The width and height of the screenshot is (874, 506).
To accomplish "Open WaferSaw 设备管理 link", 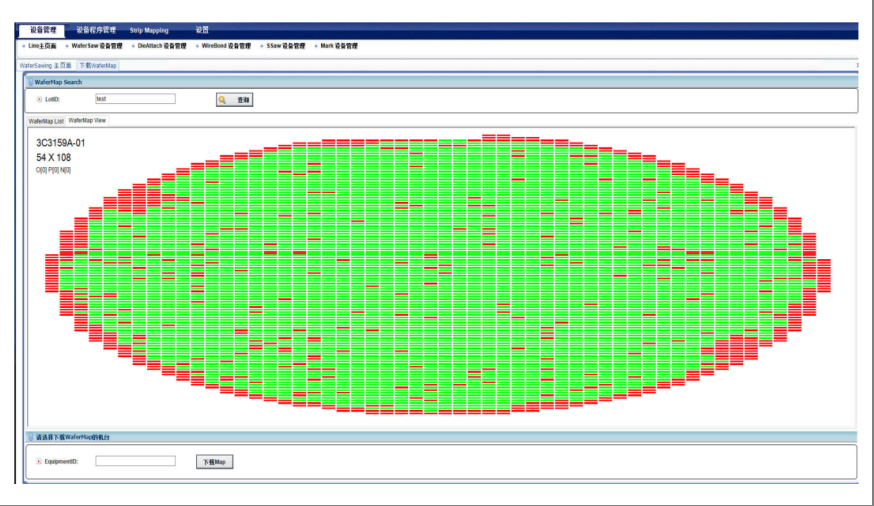I will click(96, 46).
